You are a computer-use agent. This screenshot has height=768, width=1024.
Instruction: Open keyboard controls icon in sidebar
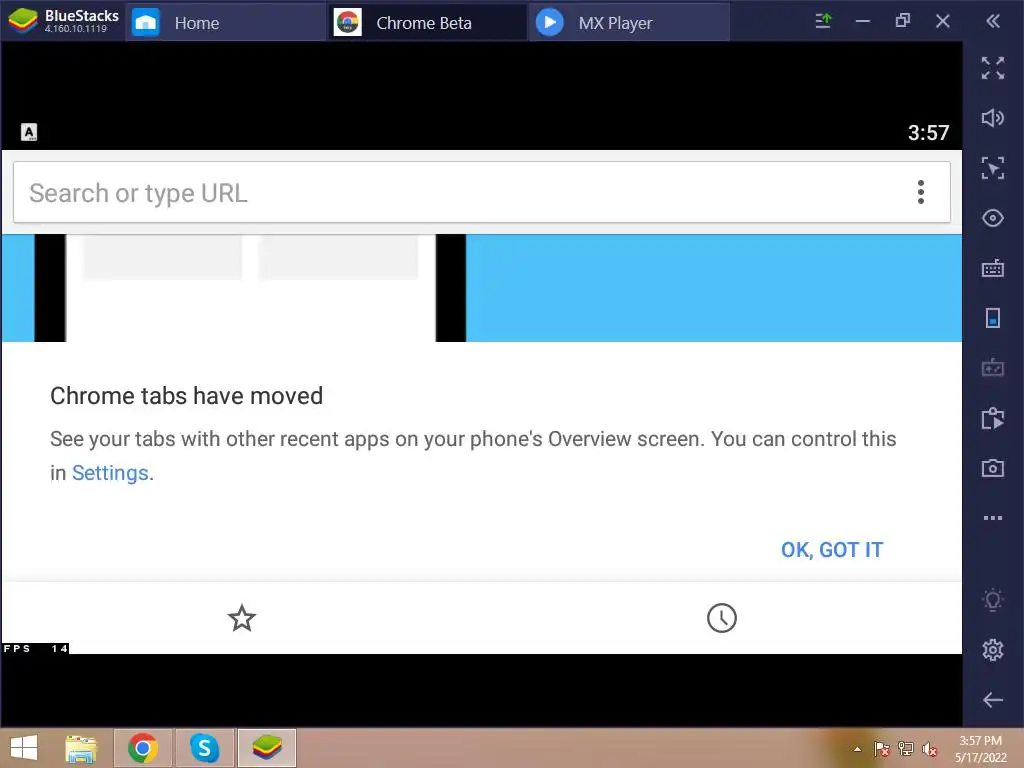(993, 268)
